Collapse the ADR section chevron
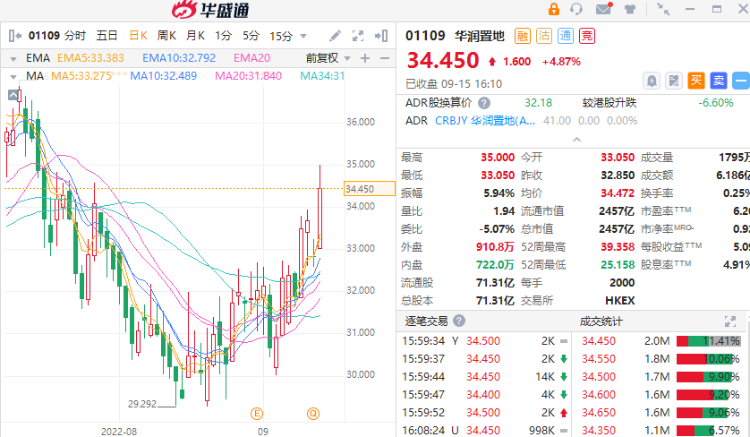Viewport: 750px width, 437px height. (577, 140)
